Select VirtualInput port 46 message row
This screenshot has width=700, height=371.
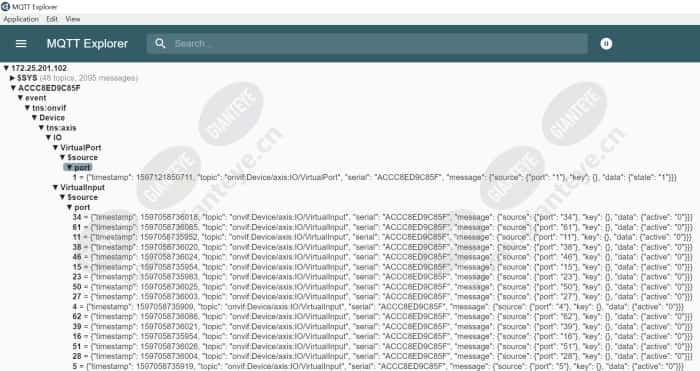(383, 257)
